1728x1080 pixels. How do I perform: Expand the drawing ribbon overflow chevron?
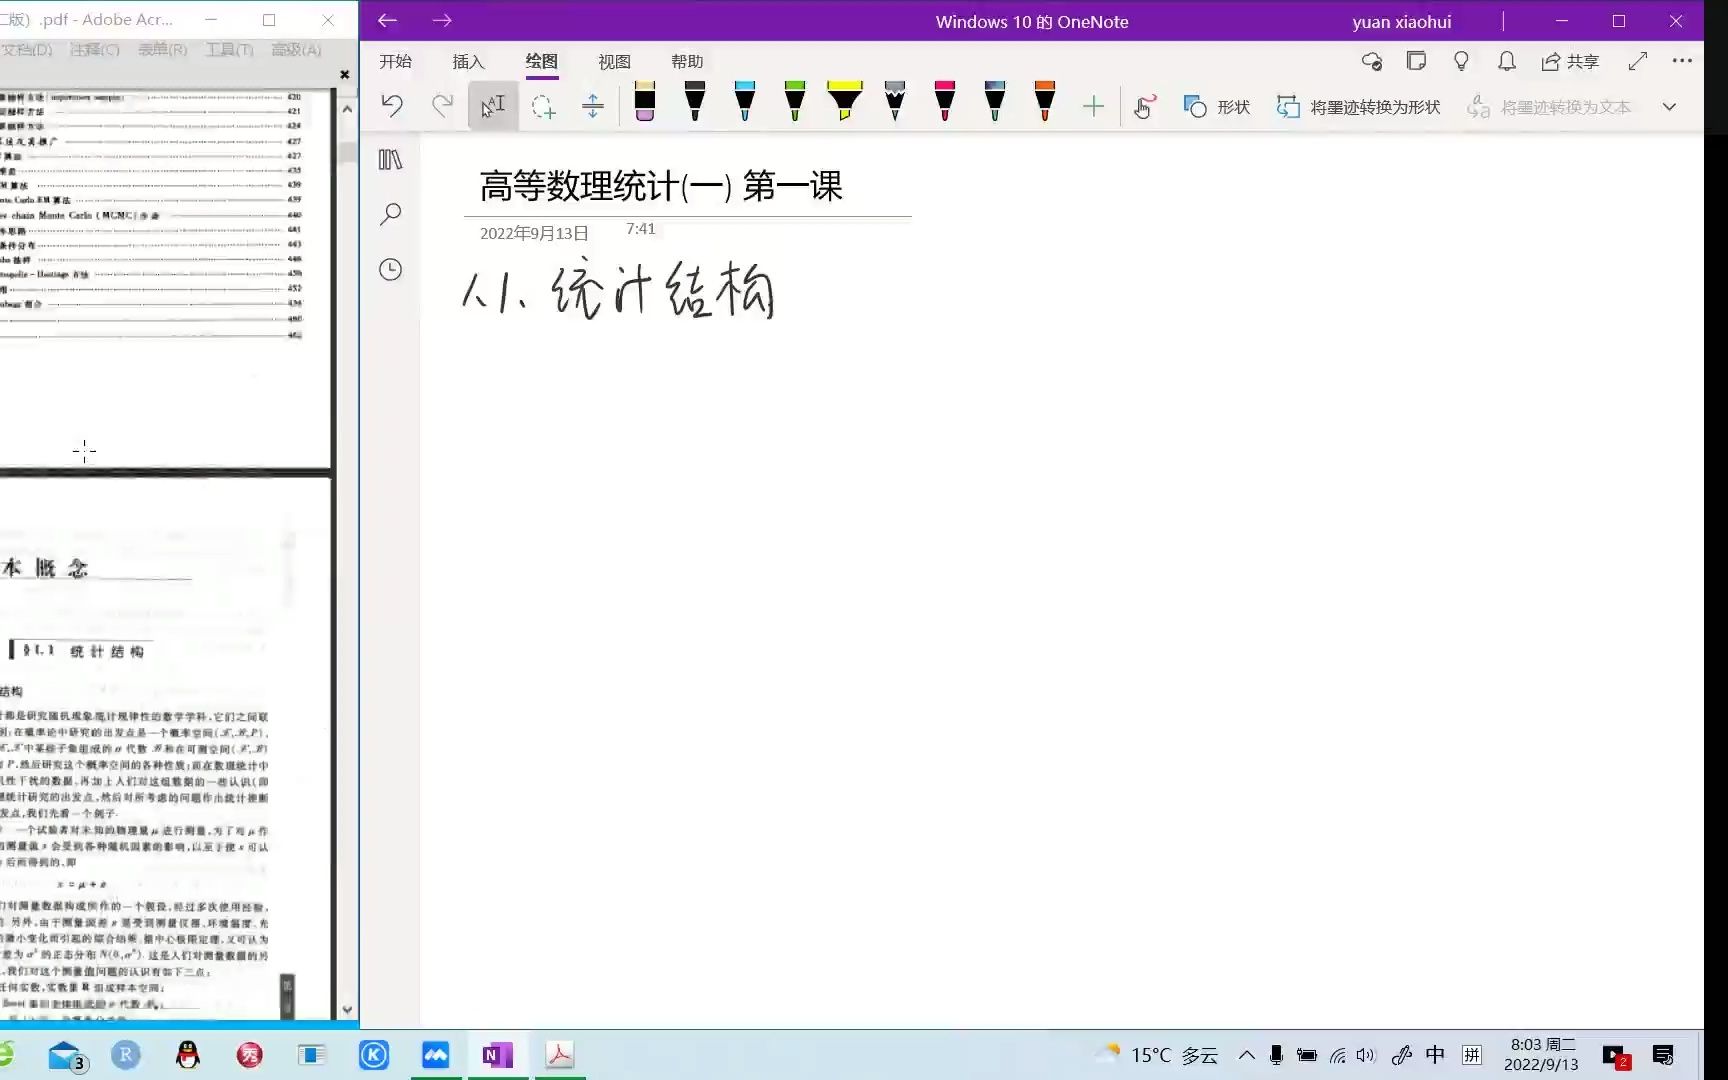pyautogui.click(x=1669, y=107)
